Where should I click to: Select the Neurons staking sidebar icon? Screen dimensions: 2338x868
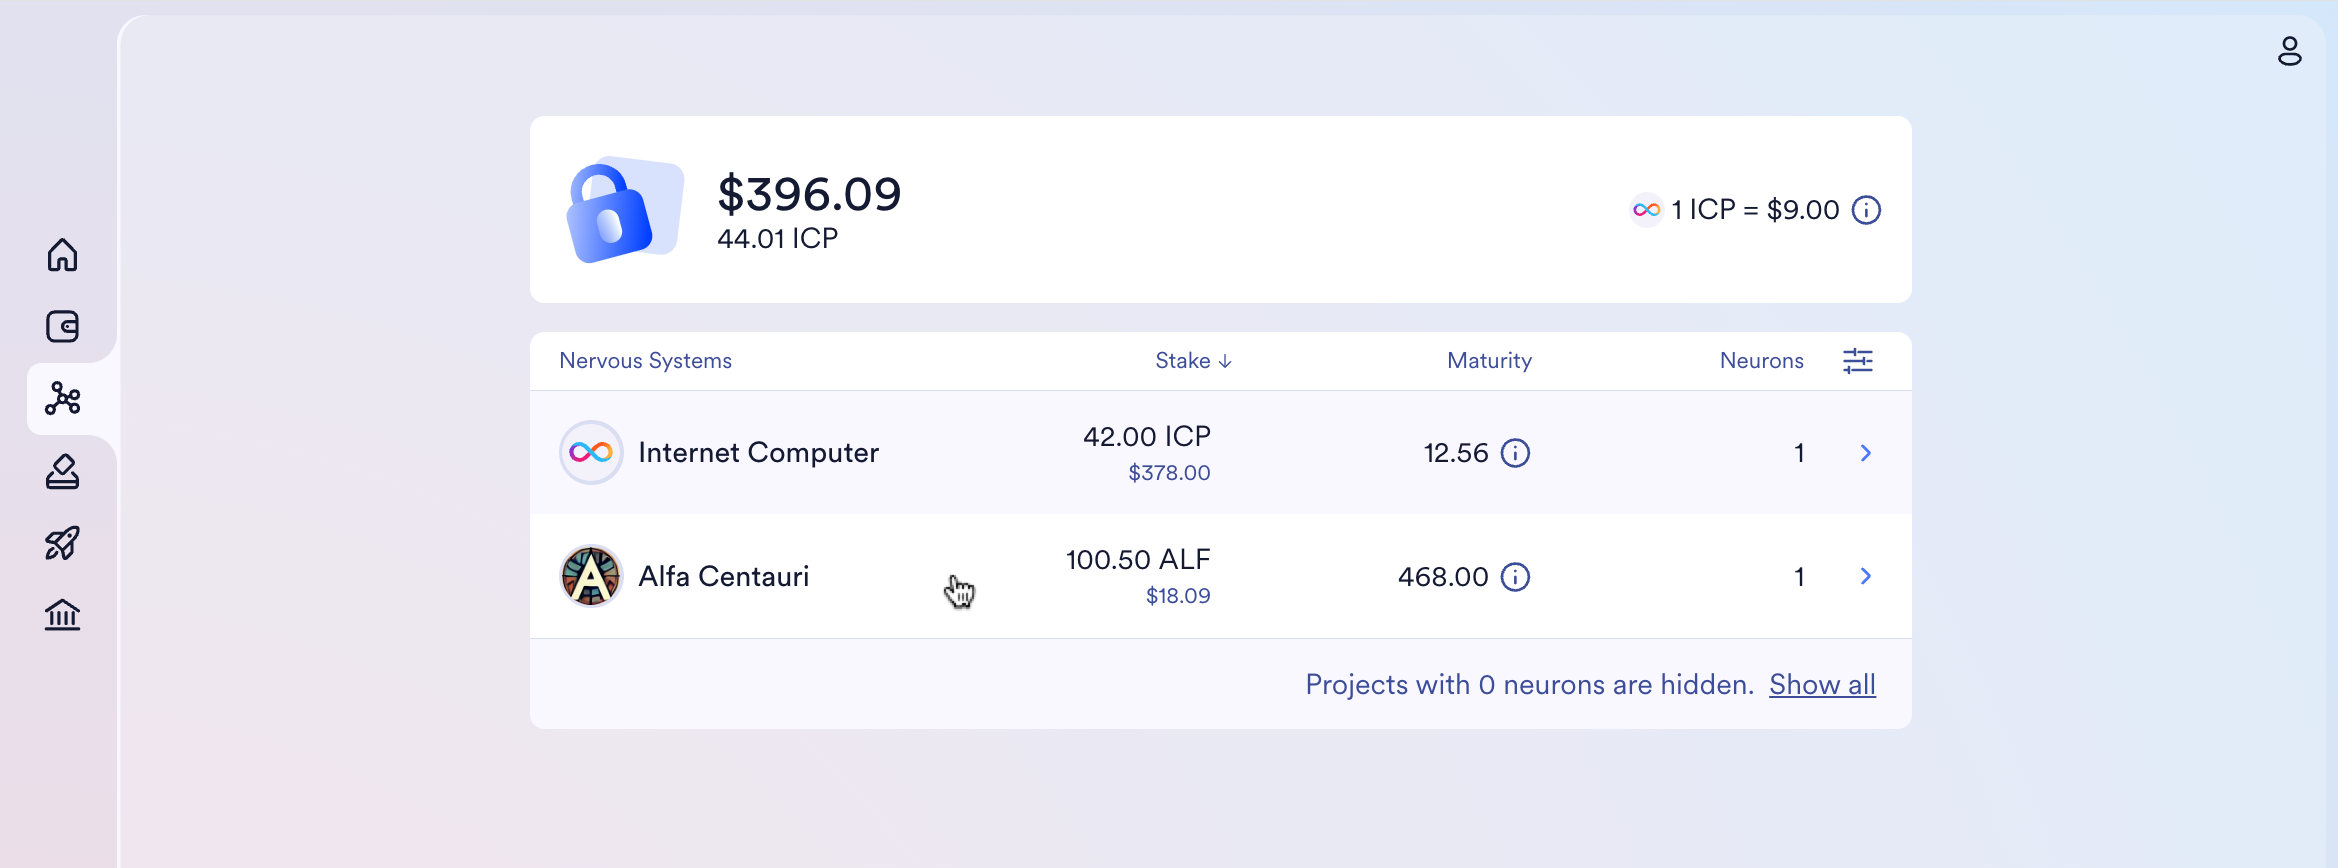point(62,399)
